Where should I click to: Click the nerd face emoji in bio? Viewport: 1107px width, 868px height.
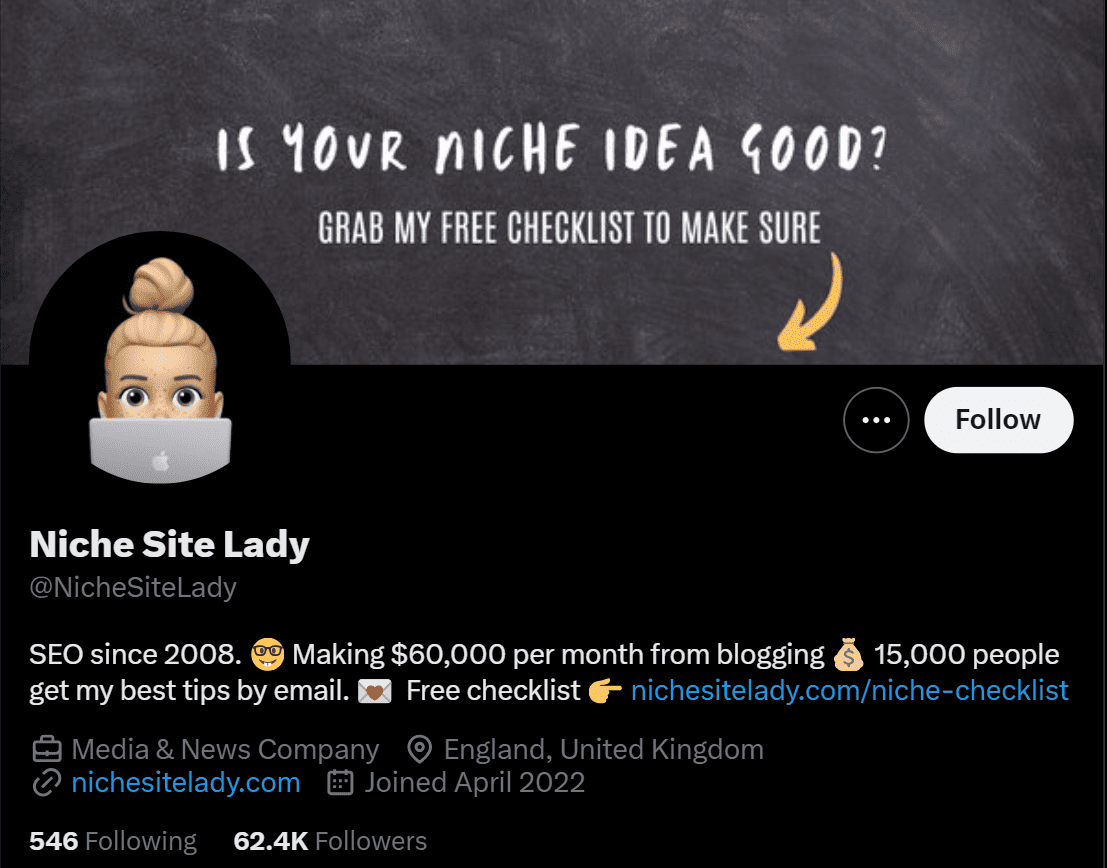(x=268, y=655)
